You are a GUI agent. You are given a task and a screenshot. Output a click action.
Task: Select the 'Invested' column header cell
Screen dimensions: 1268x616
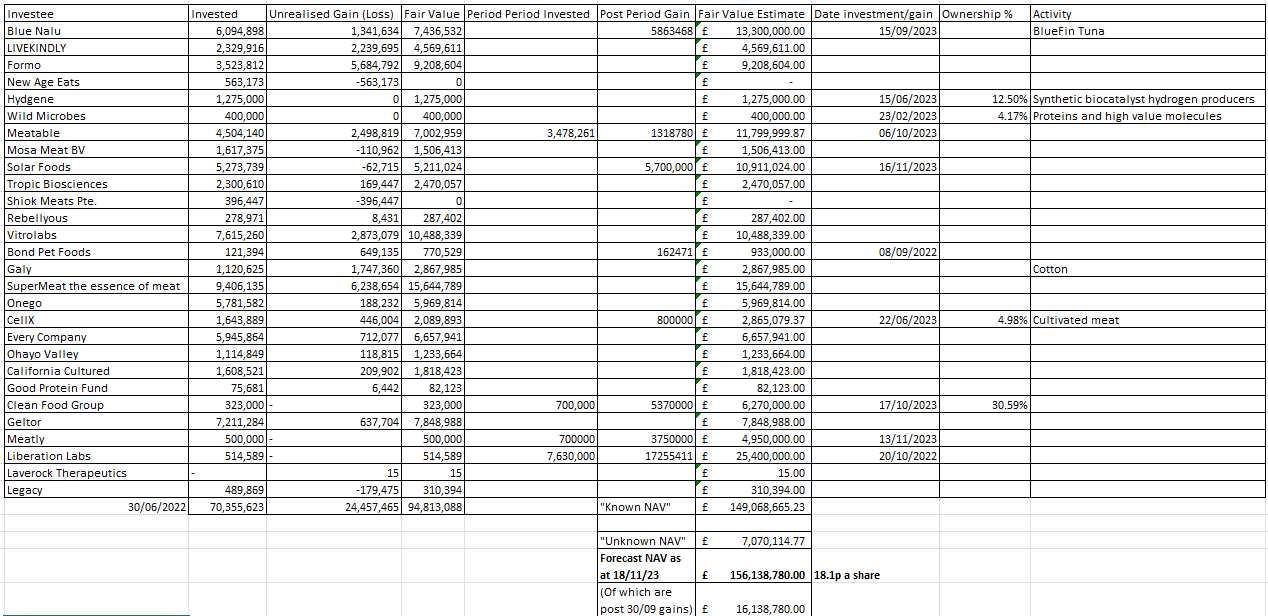click(x=227, y=14)
